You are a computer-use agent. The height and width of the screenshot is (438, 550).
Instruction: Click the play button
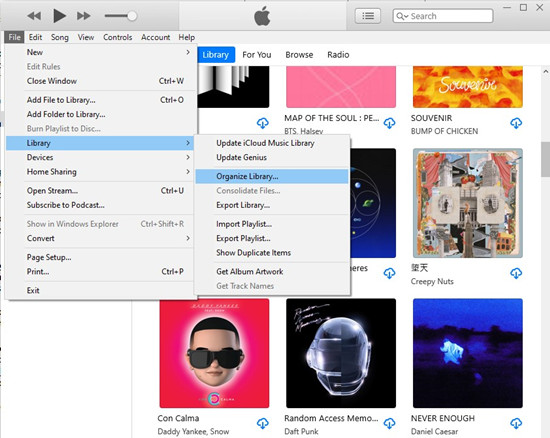59,16
